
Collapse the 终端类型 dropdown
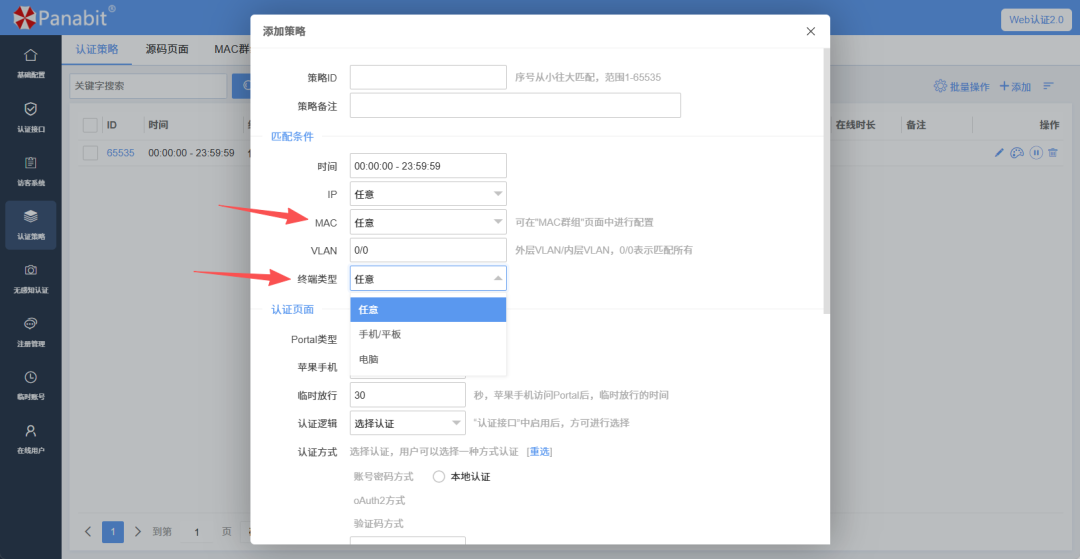tap(428, 278)
